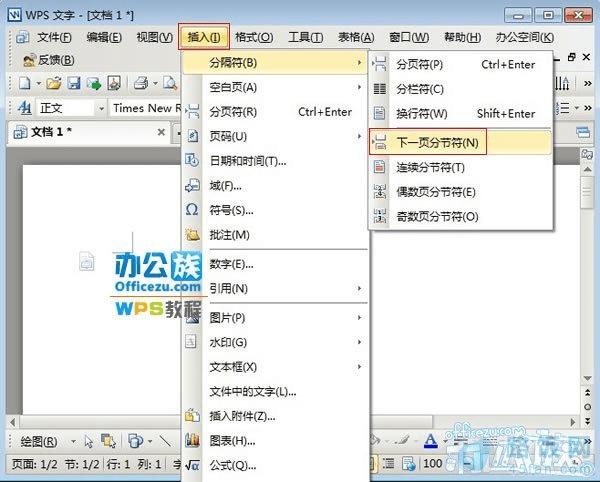
Task: Choose 分页符(P) in the submenu
Action: [x=461, y=64]
